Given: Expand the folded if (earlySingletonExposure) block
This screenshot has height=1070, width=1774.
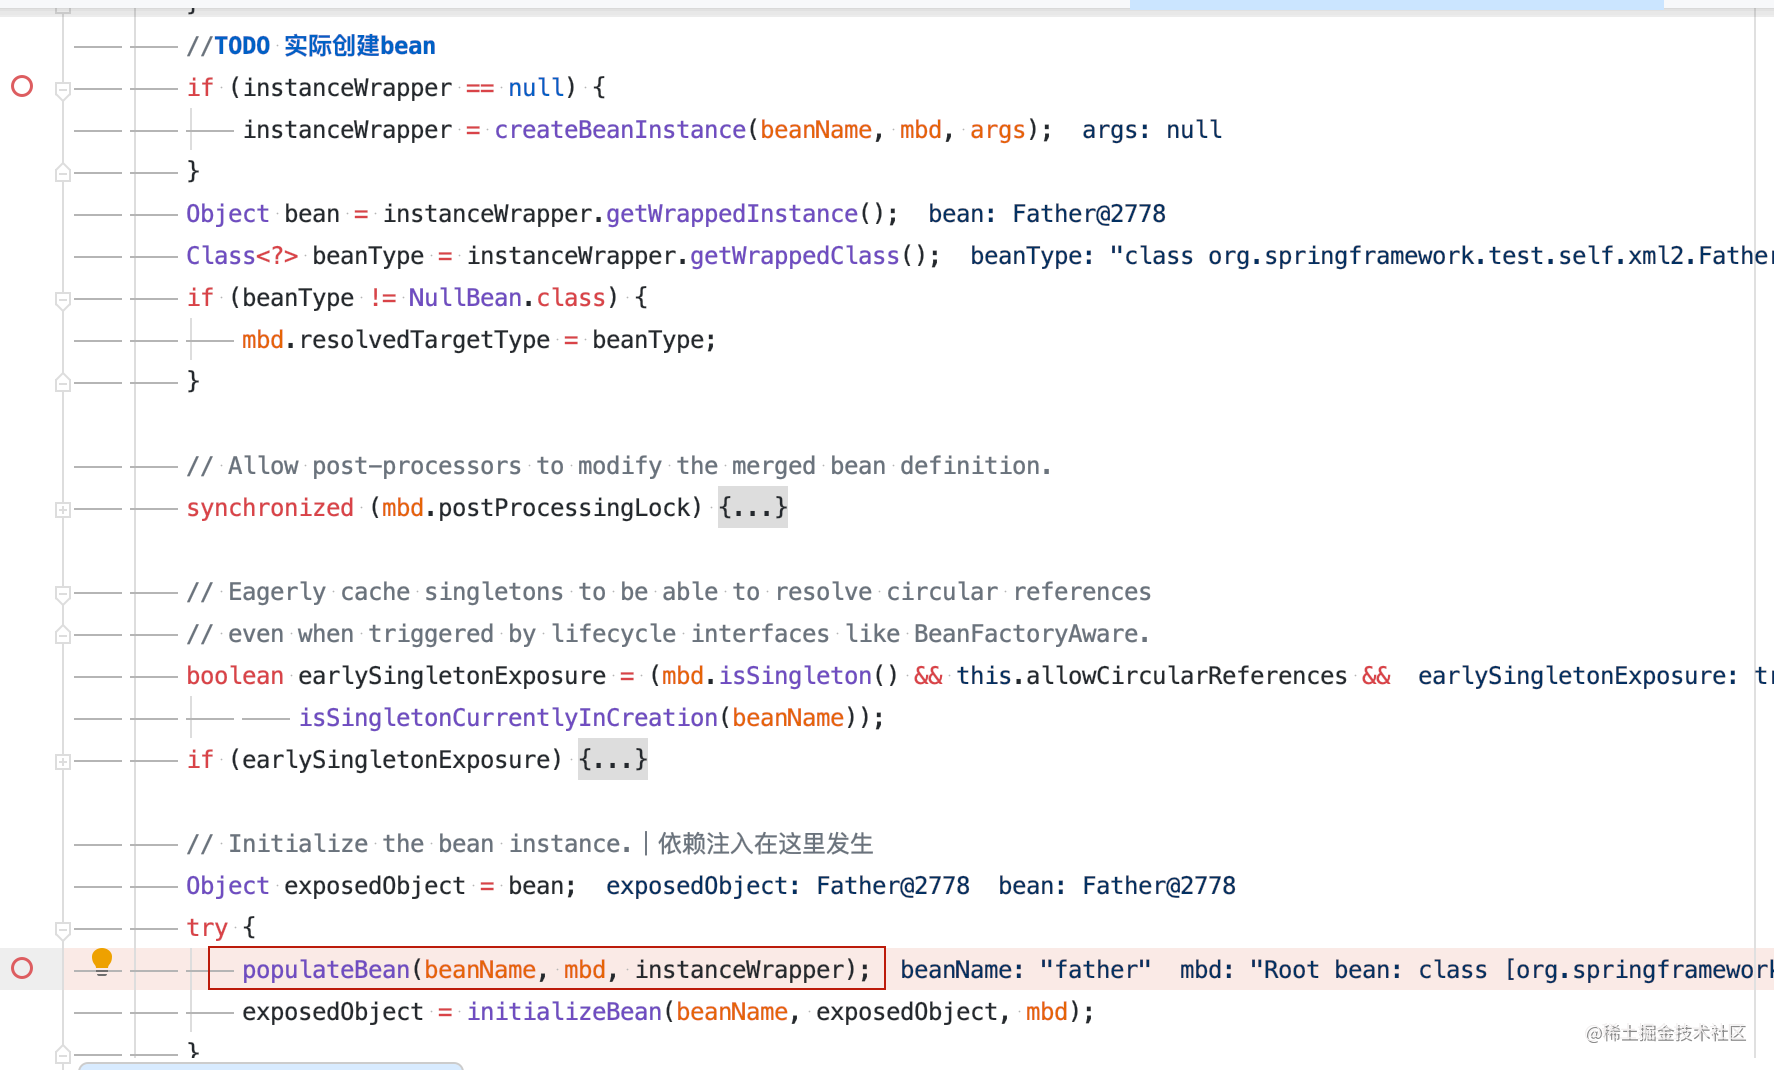Looking at the screenshot, I should click(63, 761).
